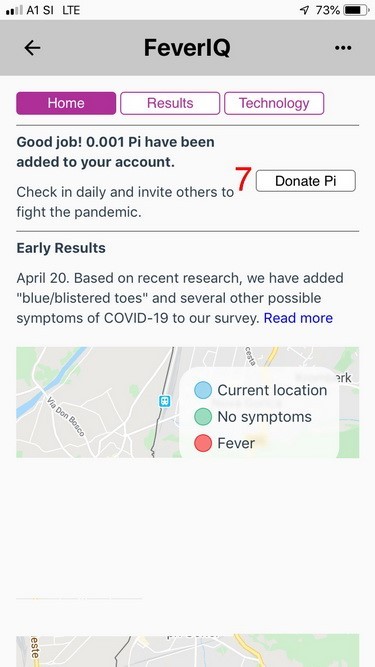Tap the battery indicator in status bar
Viewport: 375px width, 667px height.
pyautogui.click(x=356, y=10)
